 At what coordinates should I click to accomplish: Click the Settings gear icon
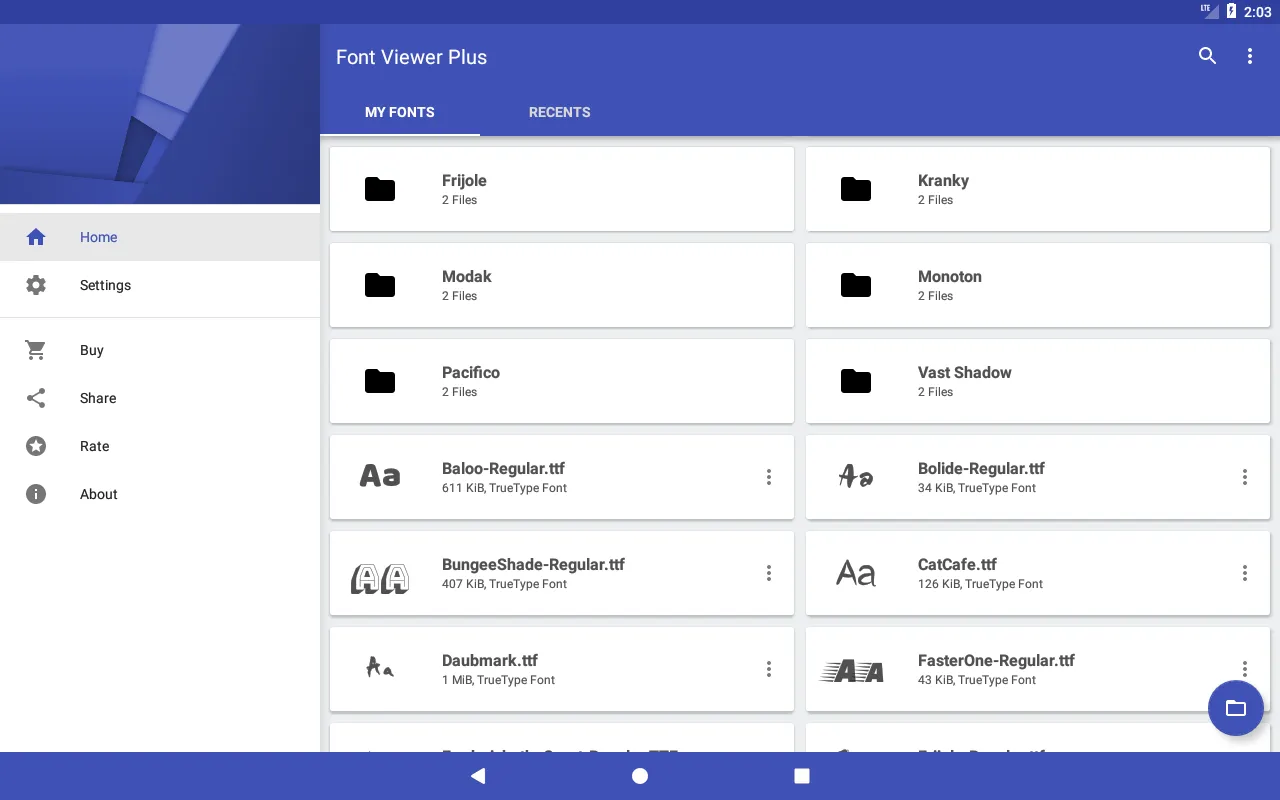click(x=36, y=285)
